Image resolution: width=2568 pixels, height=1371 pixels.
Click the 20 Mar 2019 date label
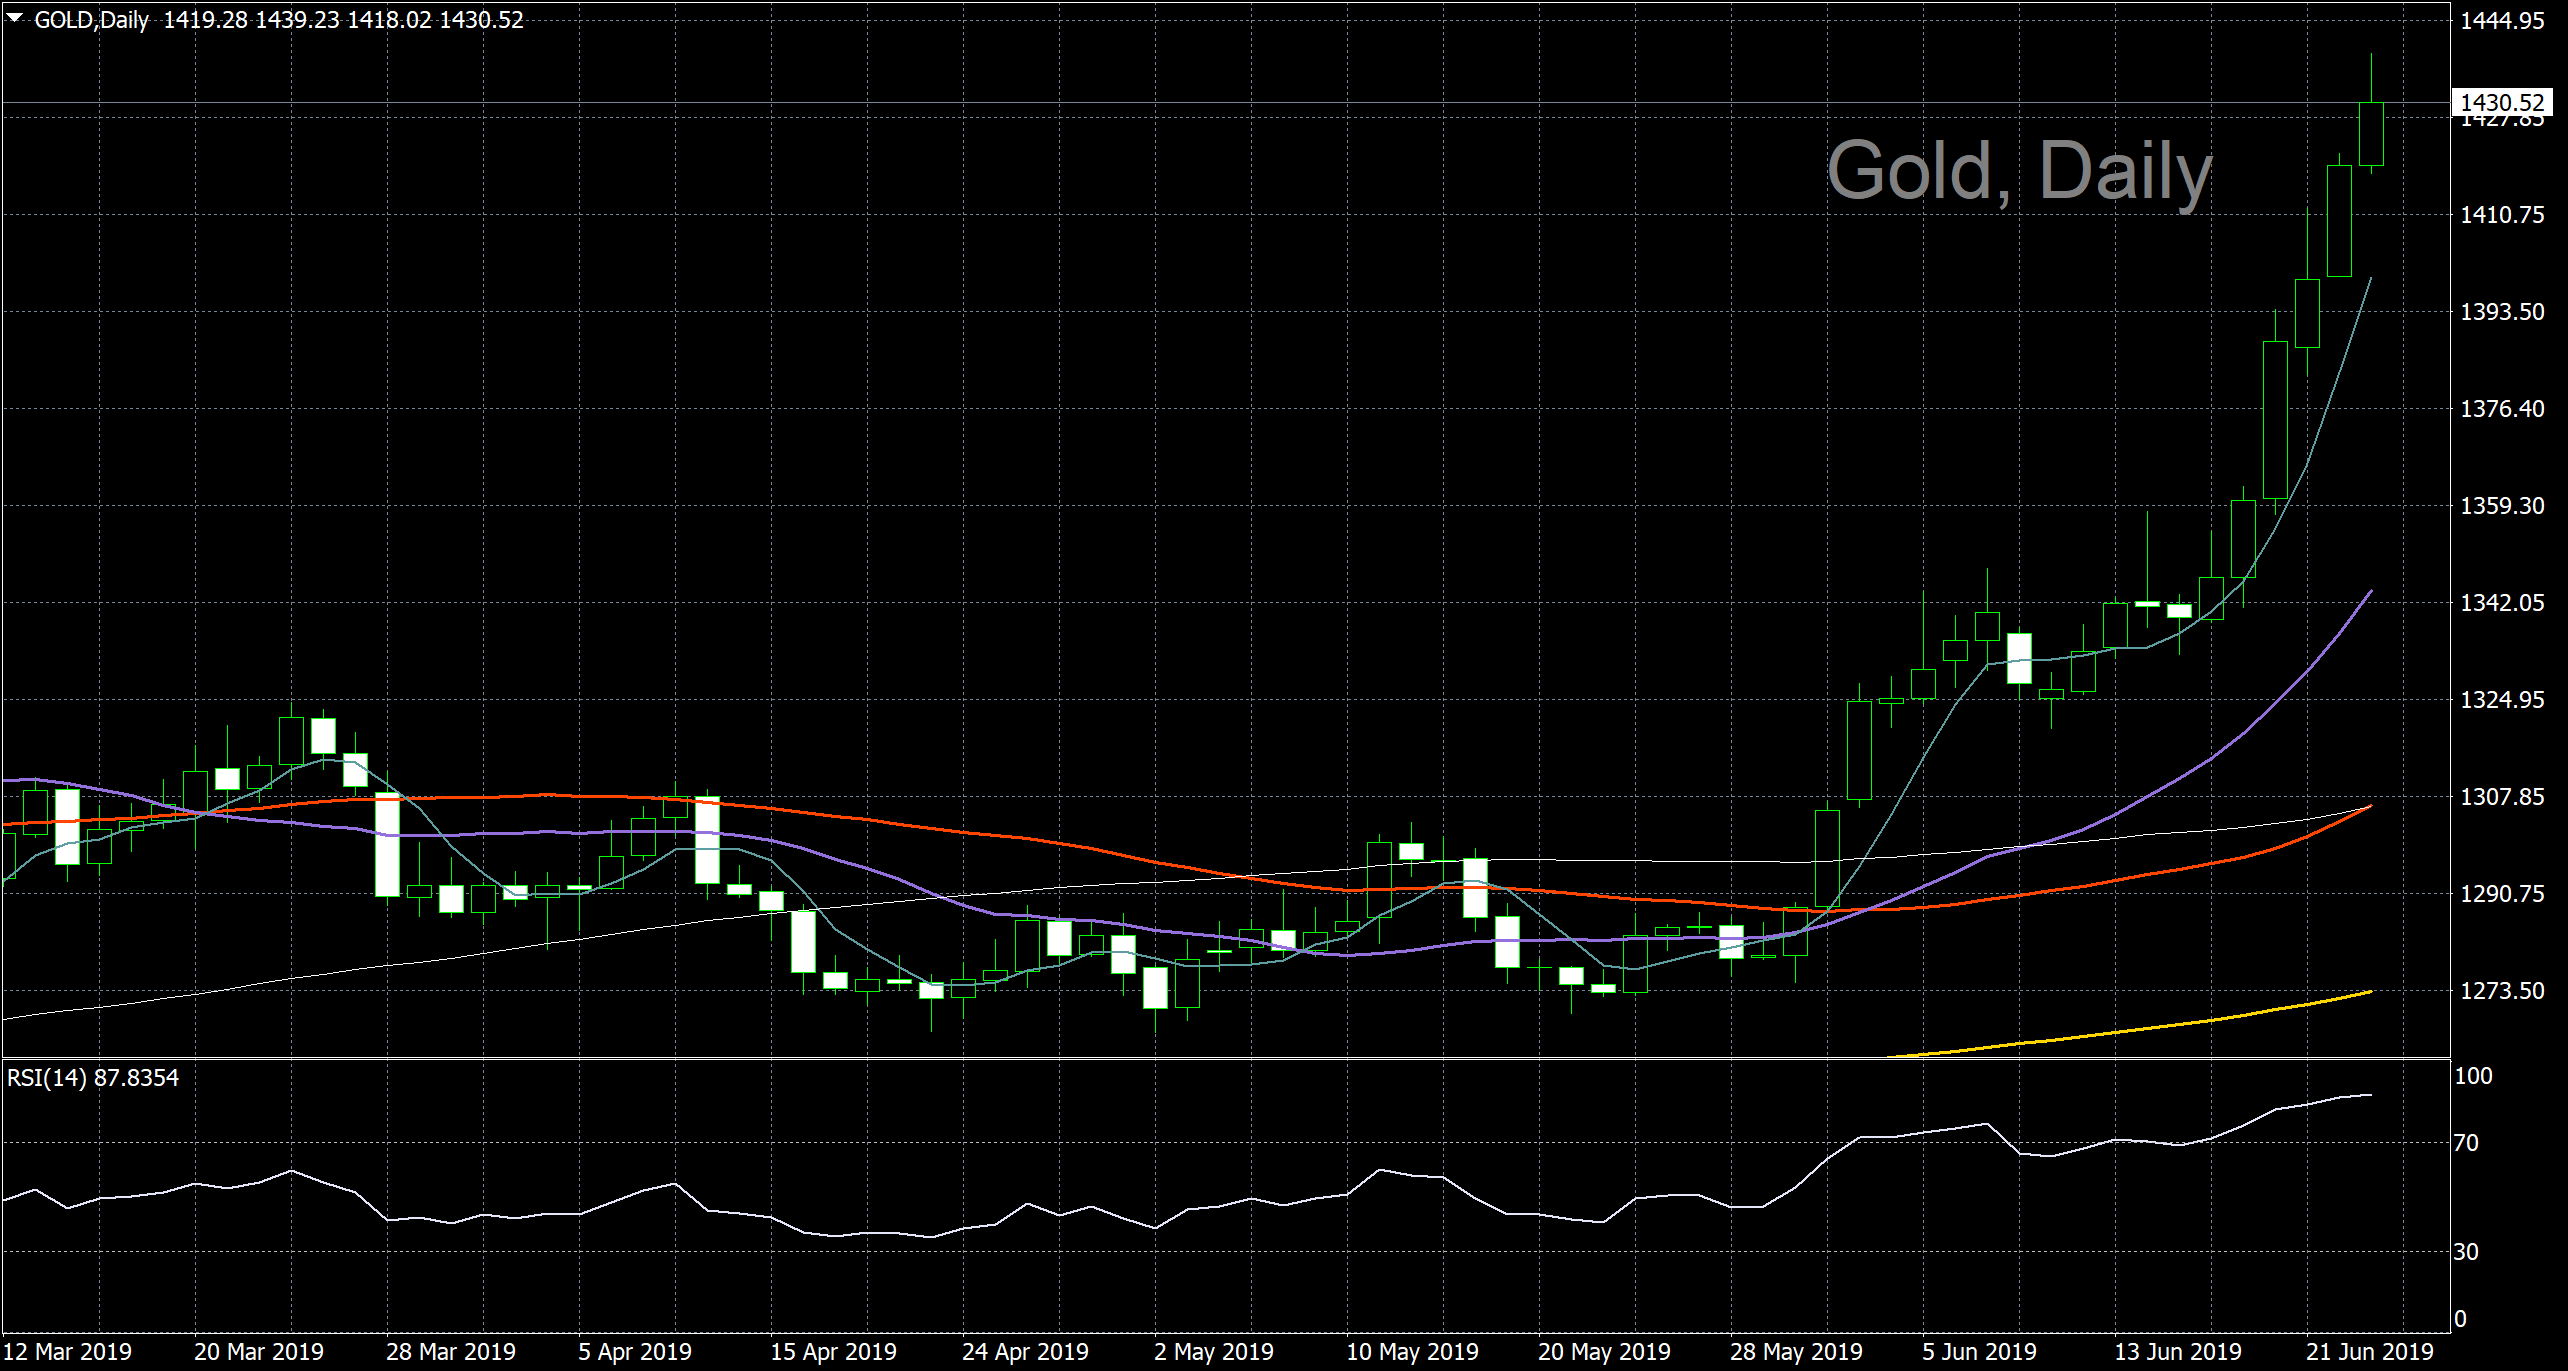[259, 1352]
